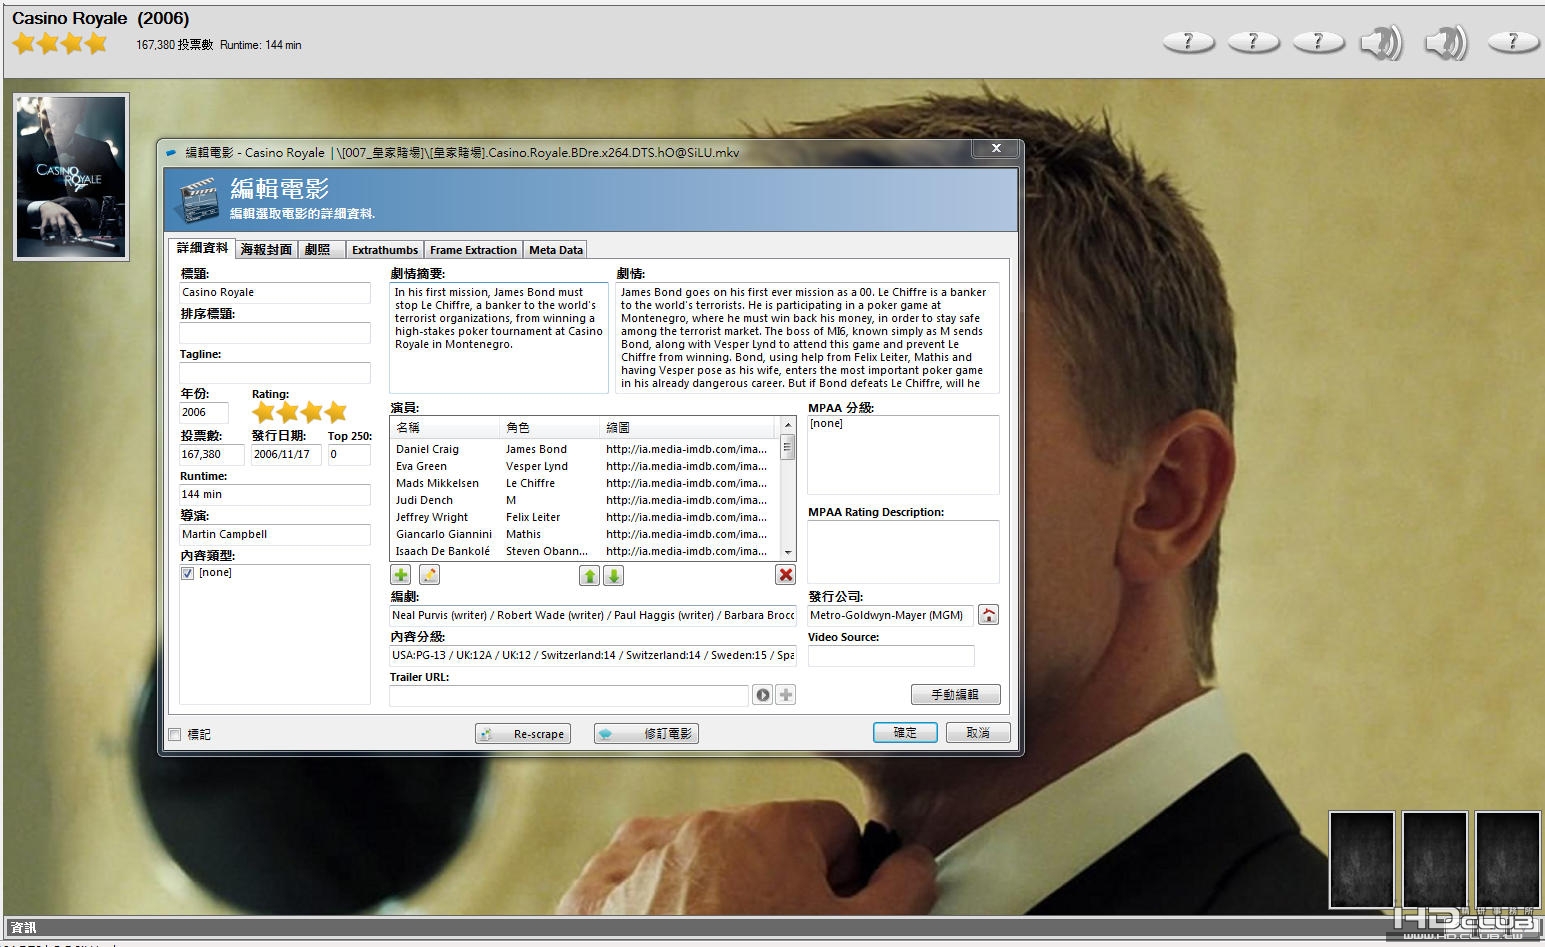Add a new actor with the green plus

pos(400,575)
